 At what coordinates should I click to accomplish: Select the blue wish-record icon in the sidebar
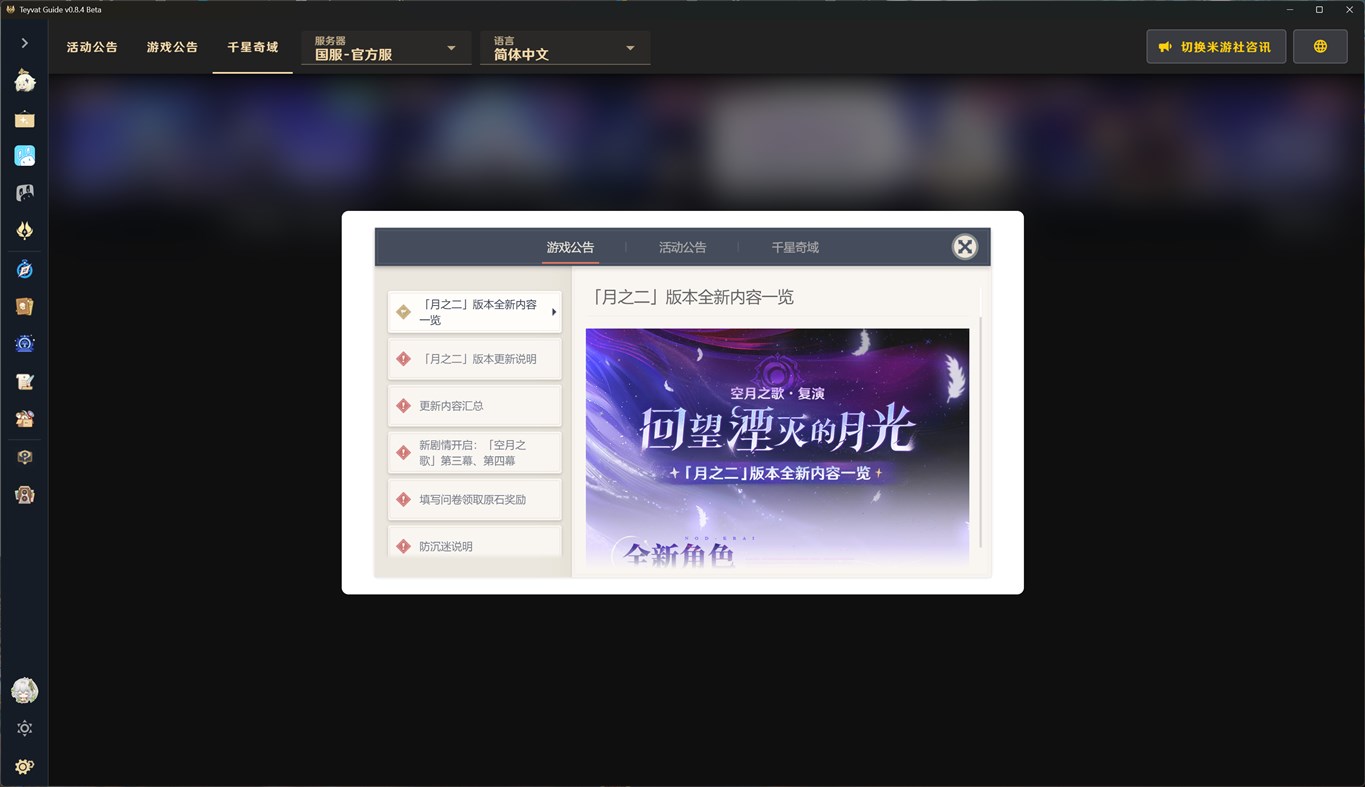(x=24, y=155)
